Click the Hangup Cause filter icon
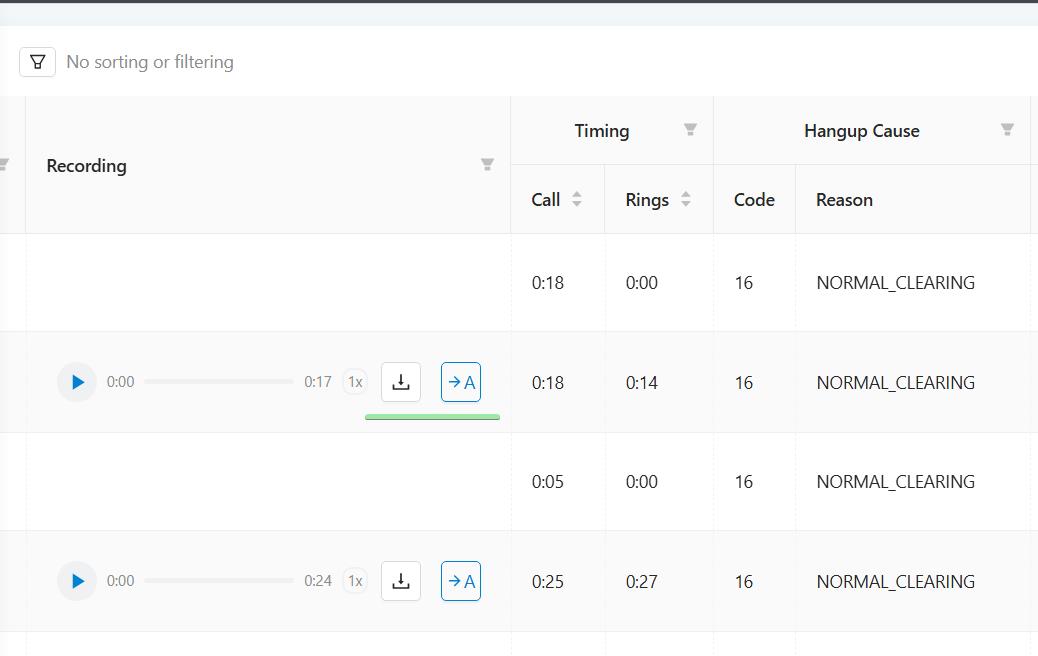Viewport: 1038px width, 656px height. (x=1007, y=130)
